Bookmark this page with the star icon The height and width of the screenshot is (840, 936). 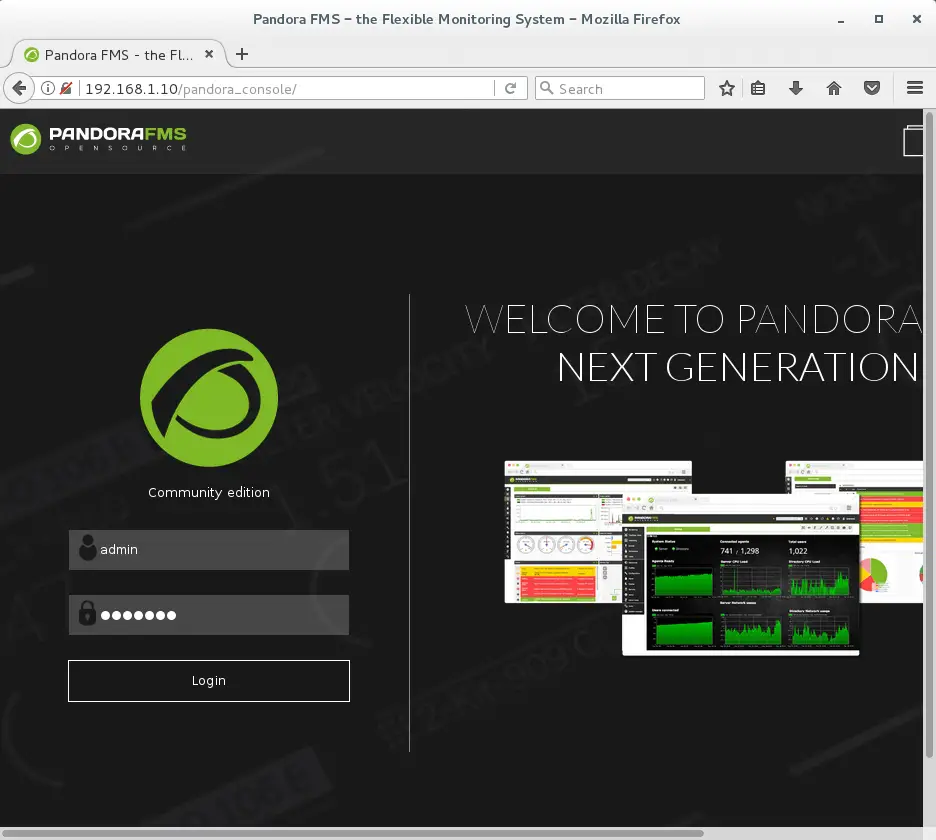pos(726,88)
